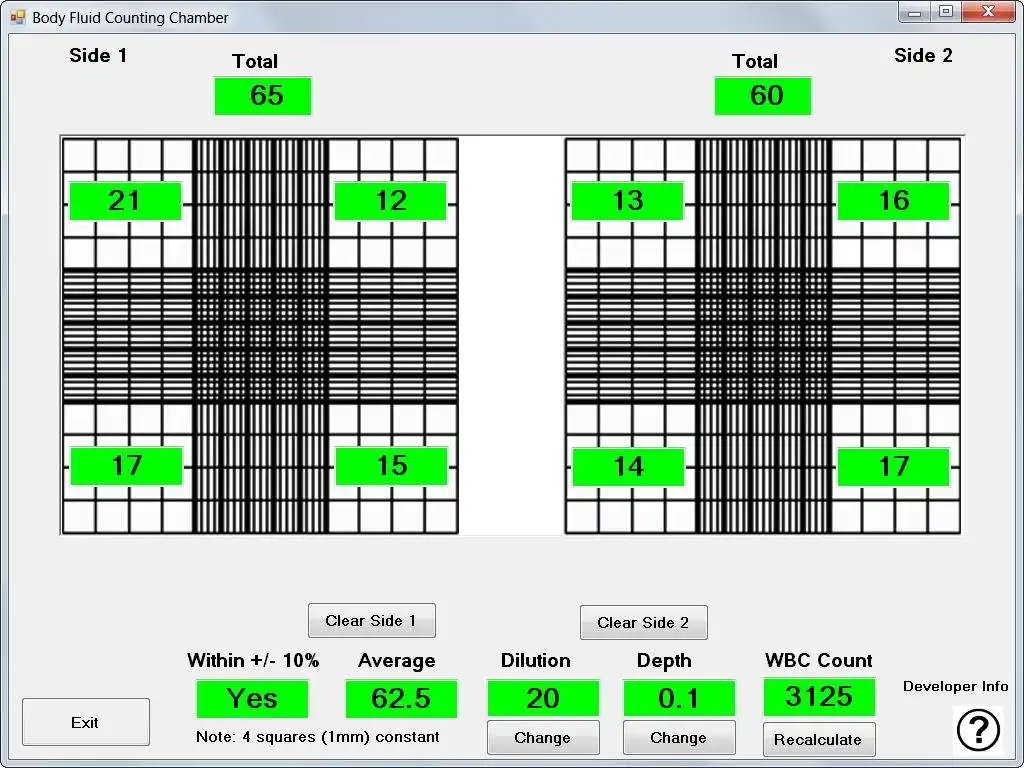Click the Within +/- 10% Yes field
The width and height of the screenshot is (1024, 768).
(252, 699)
